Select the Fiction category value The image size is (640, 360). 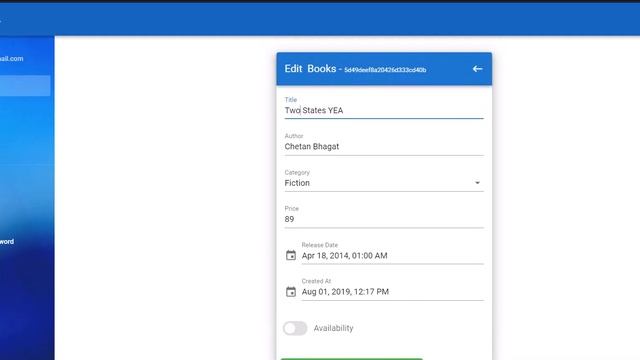tap(297, 183)
